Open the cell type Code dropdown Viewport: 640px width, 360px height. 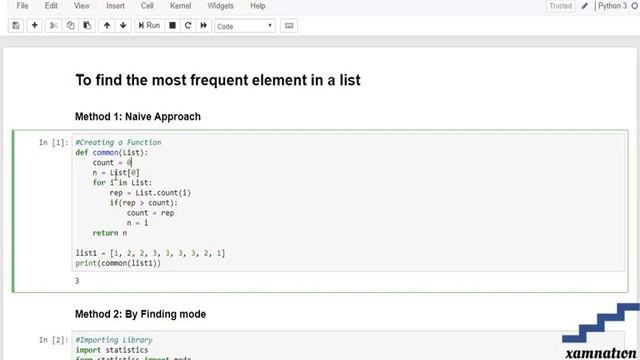(x=245, y=26)
